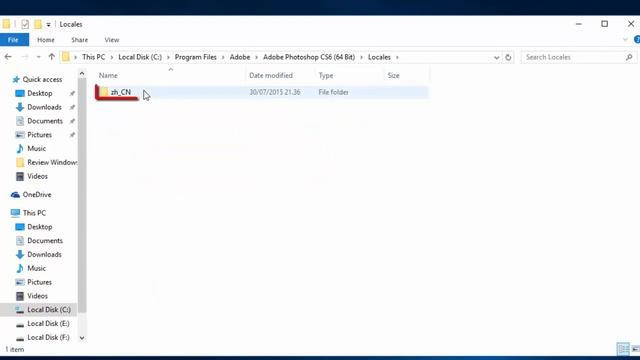
Task: Click the search magnifier icon
Action: (629, 57)
